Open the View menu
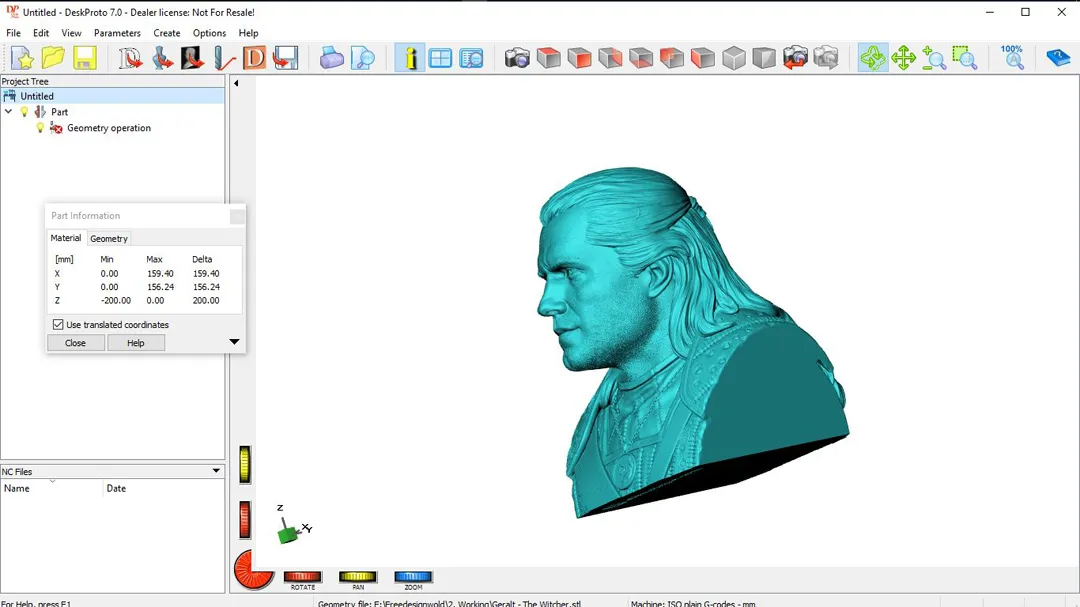The width and height of the screenshot is (1080, 607). pyautogui.click(x=71, y=33)
